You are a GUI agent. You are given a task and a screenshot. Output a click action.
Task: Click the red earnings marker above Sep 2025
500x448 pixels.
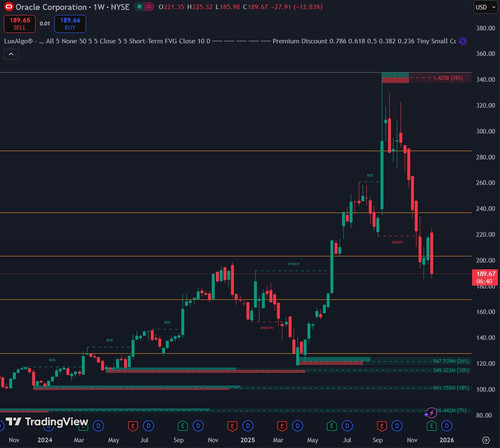click(381, 426)
